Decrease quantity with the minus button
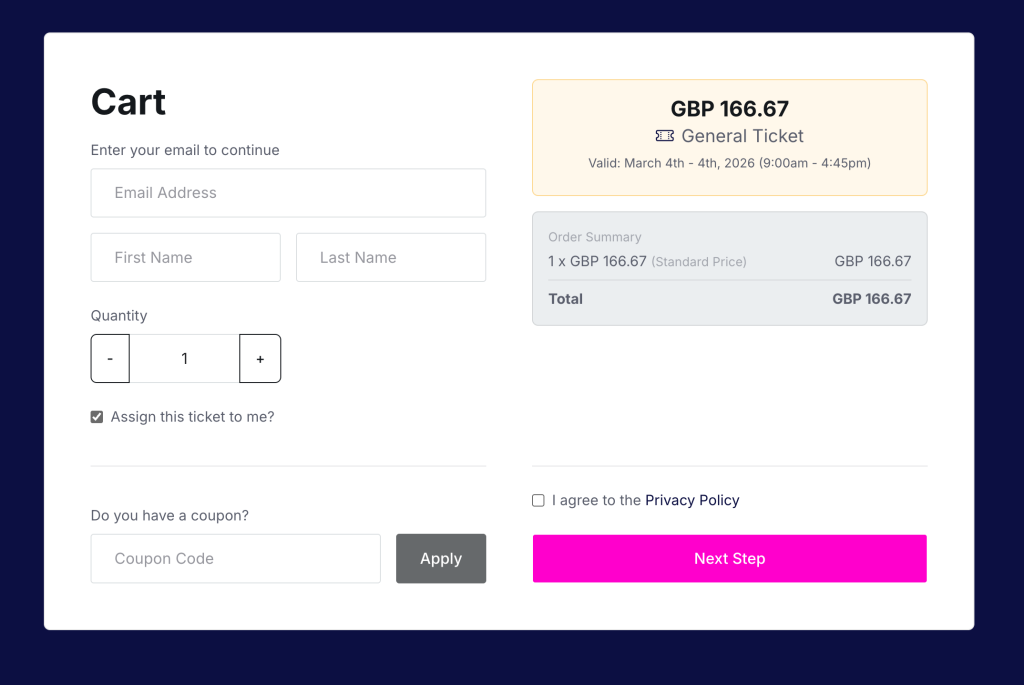Image resolution: width=1024 pixels, height=685 pixels. click(x=110, y=359)
